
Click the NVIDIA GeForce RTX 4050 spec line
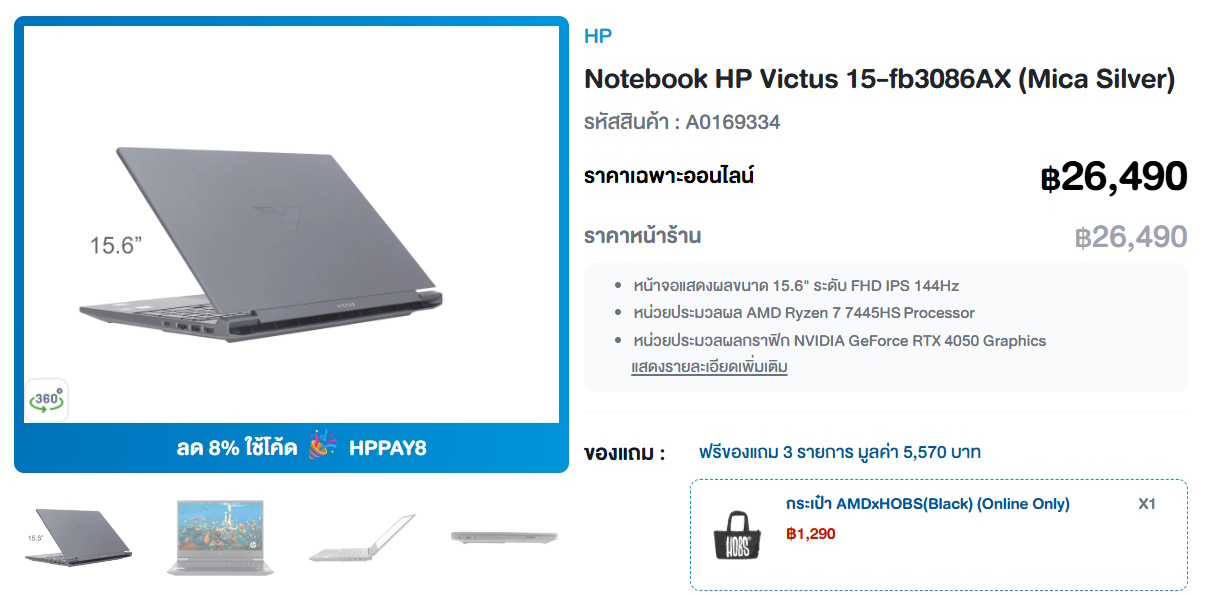pyautogui.click(x=839, y=340)
